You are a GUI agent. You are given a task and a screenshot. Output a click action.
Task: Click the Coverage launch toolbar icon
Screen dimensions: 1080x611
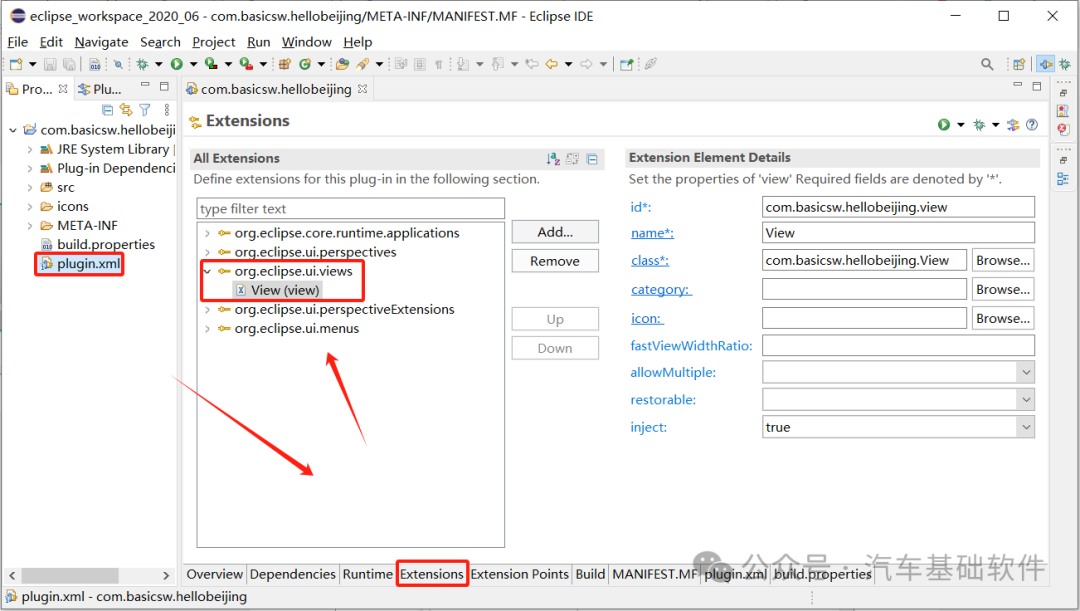pos(211,64)
